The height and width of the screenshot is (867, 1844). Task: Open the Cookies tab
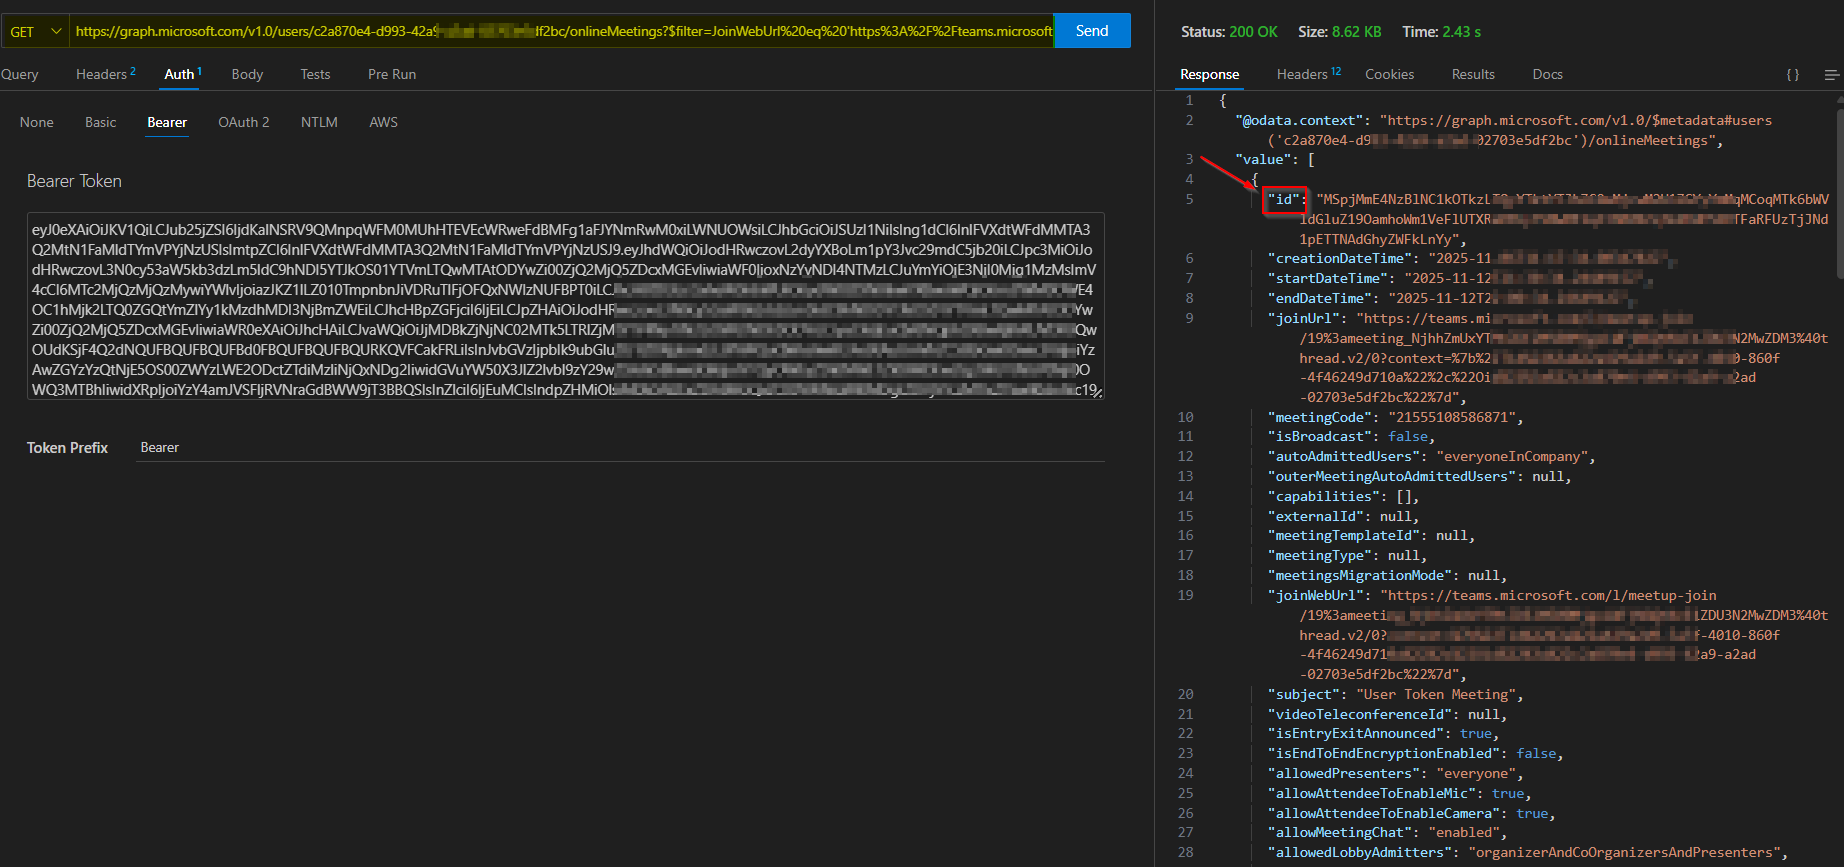[x=1389, y=74]
